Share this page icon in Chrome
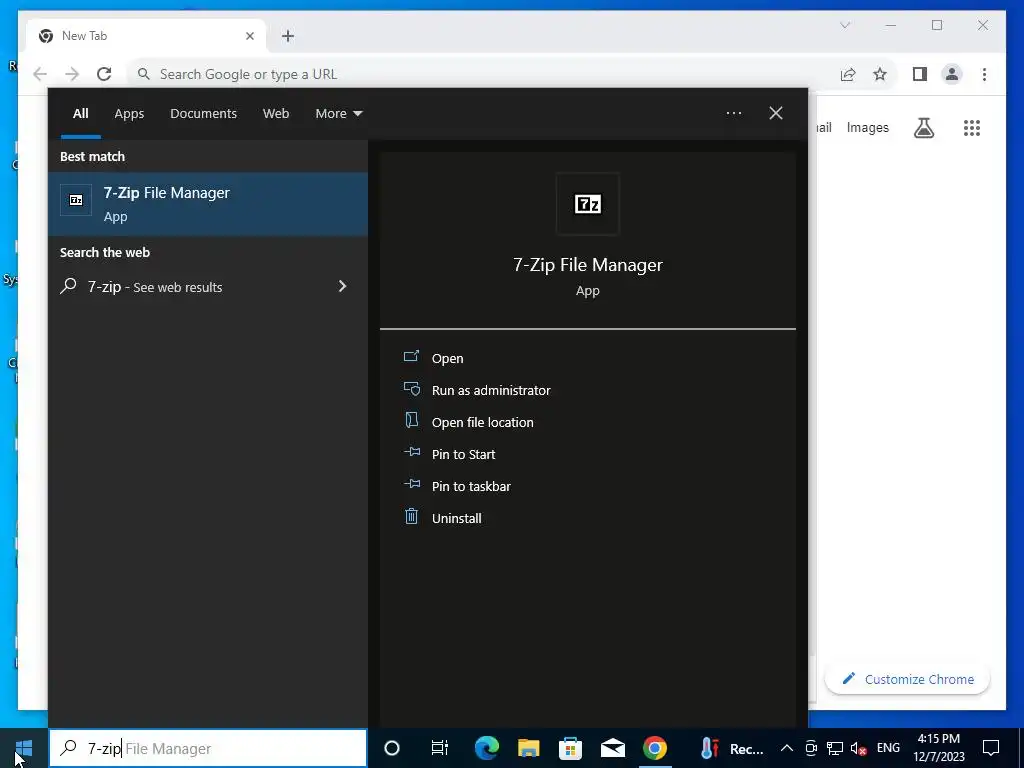Screen dimensions: 1024x768 (848, 74)
